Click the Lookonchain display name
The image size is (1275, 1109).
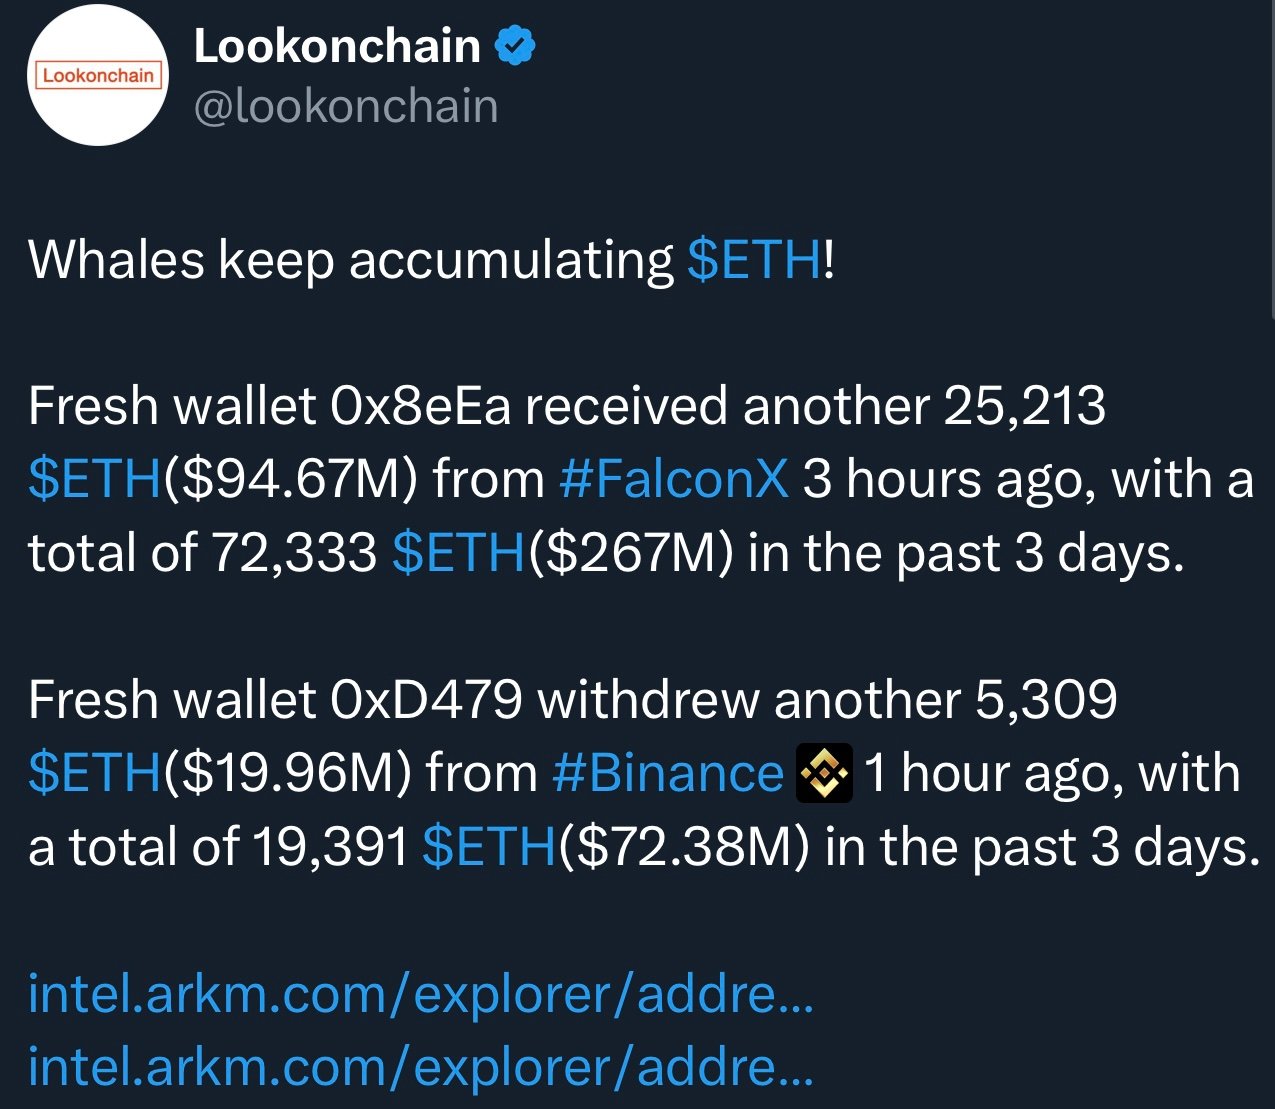click(x=337, y=47)
